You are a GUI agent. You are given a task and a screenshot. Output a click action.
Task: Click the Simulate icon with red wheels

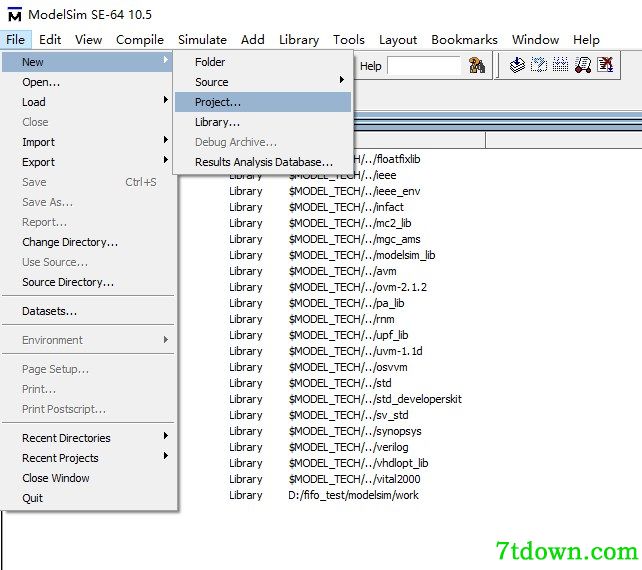tap(583, 65)
